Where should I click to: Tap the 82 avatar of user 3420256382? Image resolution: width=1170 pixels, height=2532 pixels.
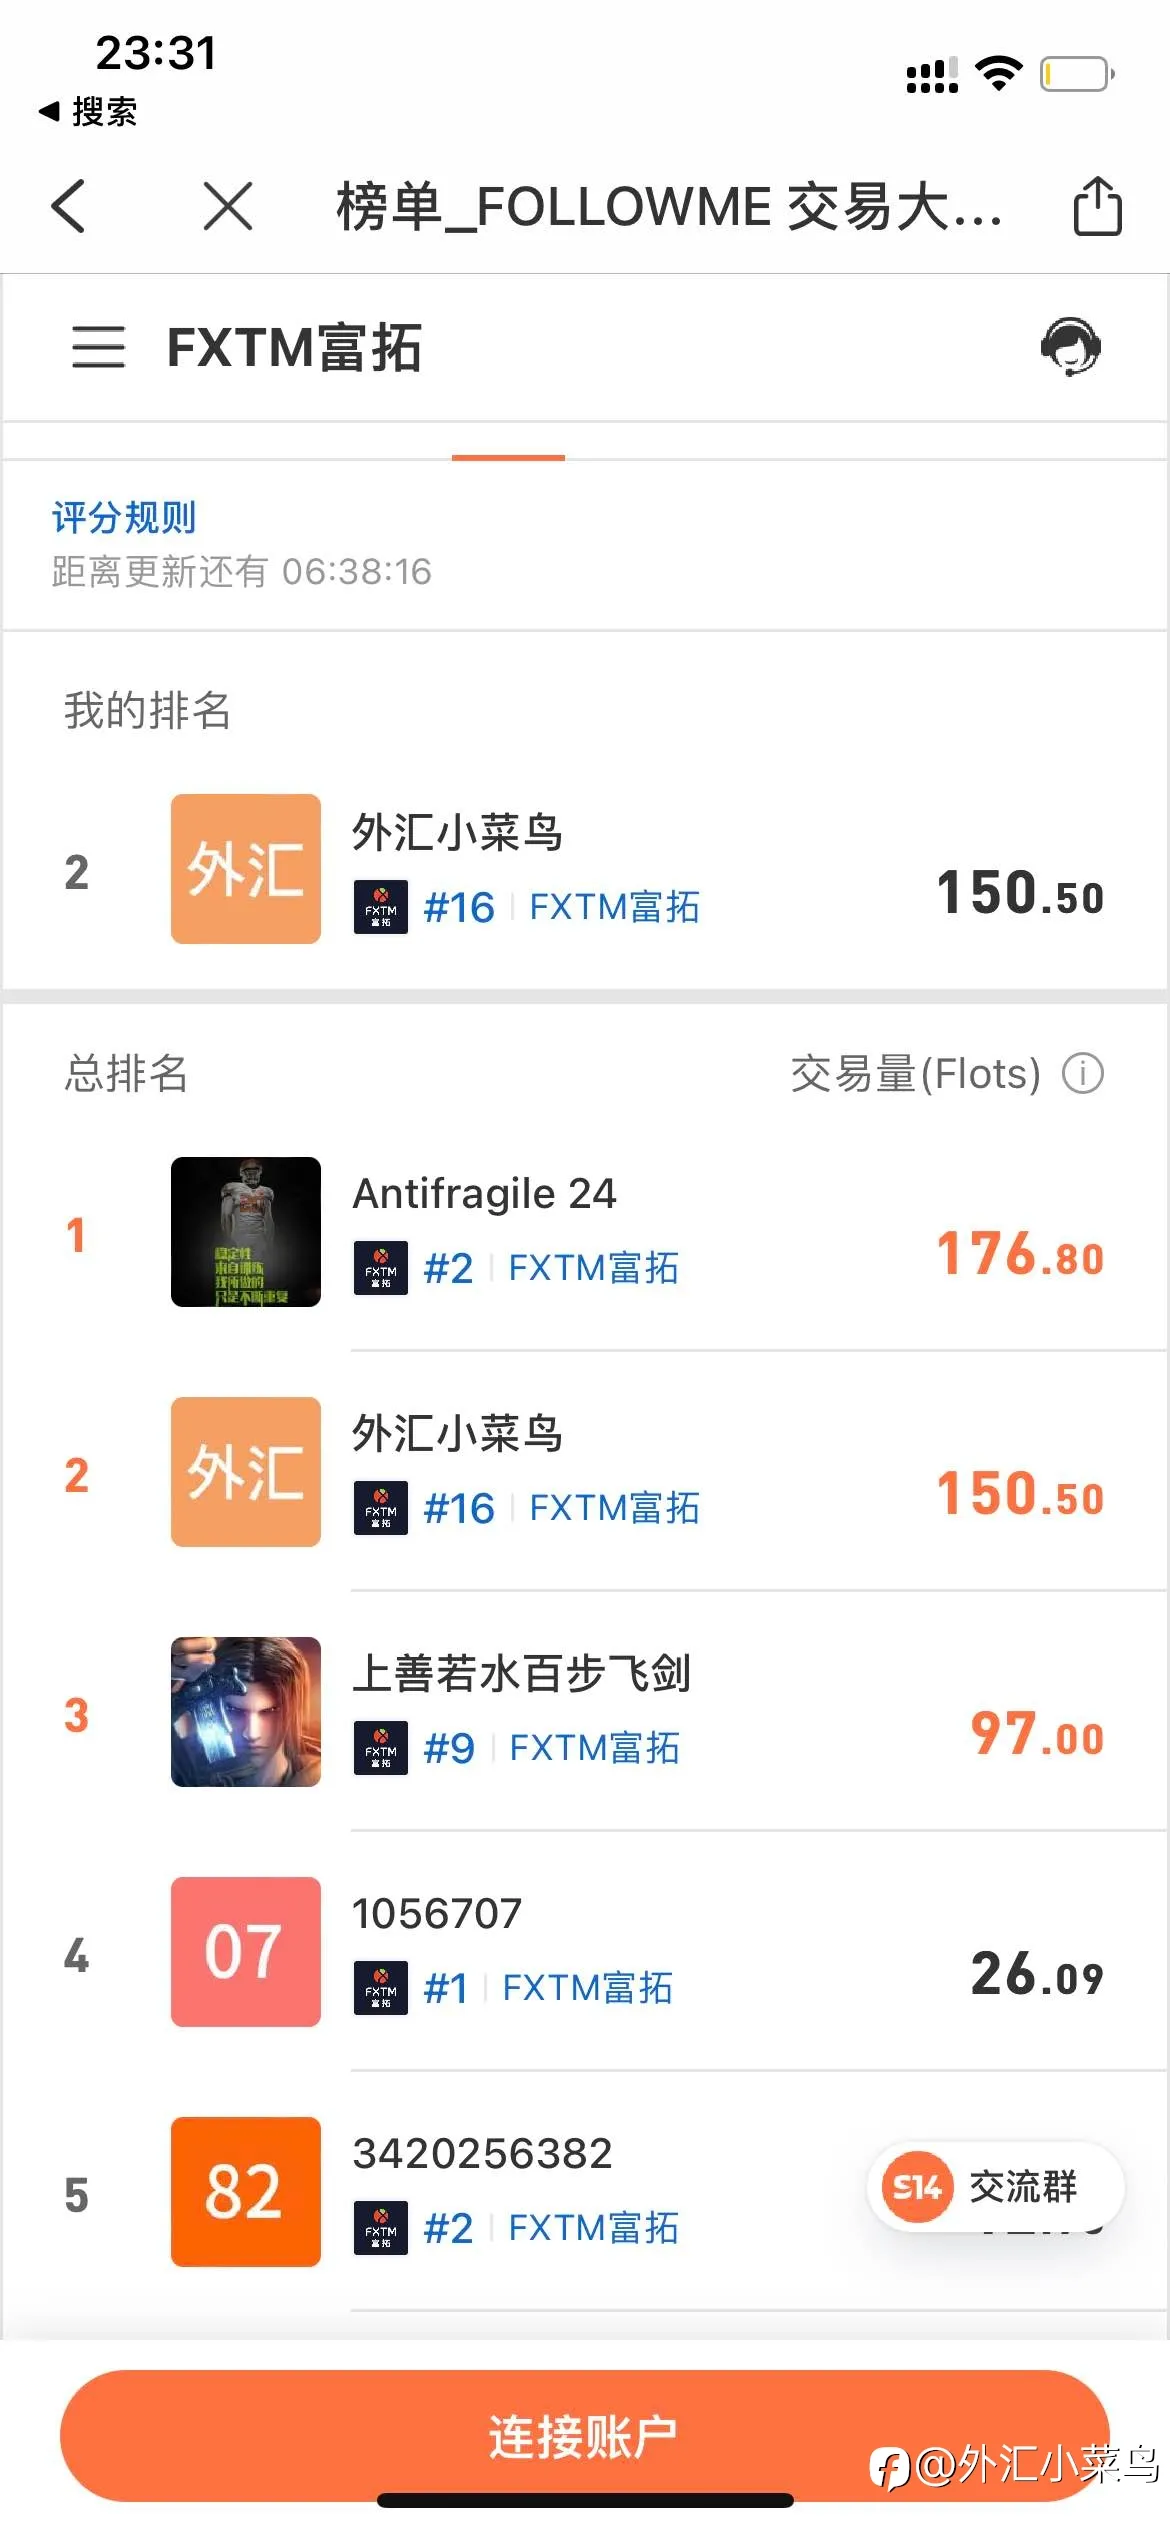pyautogui.click(x=246, y=2192)
